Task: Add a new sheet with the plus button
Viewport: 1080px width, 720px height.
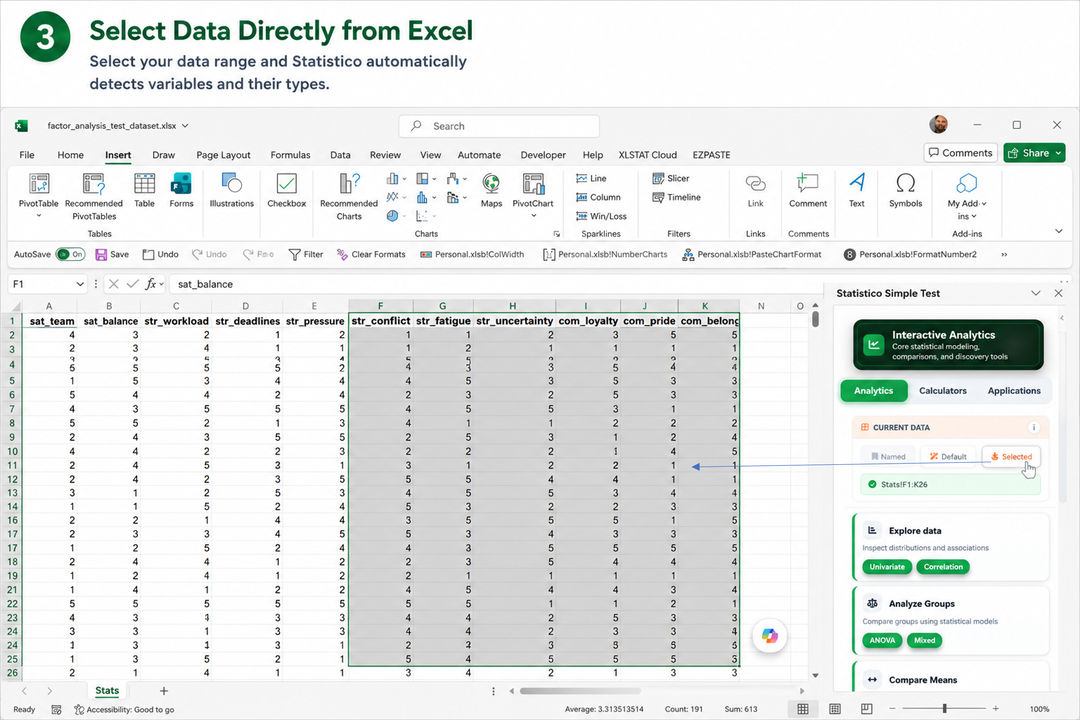Action: click(164, 690)
